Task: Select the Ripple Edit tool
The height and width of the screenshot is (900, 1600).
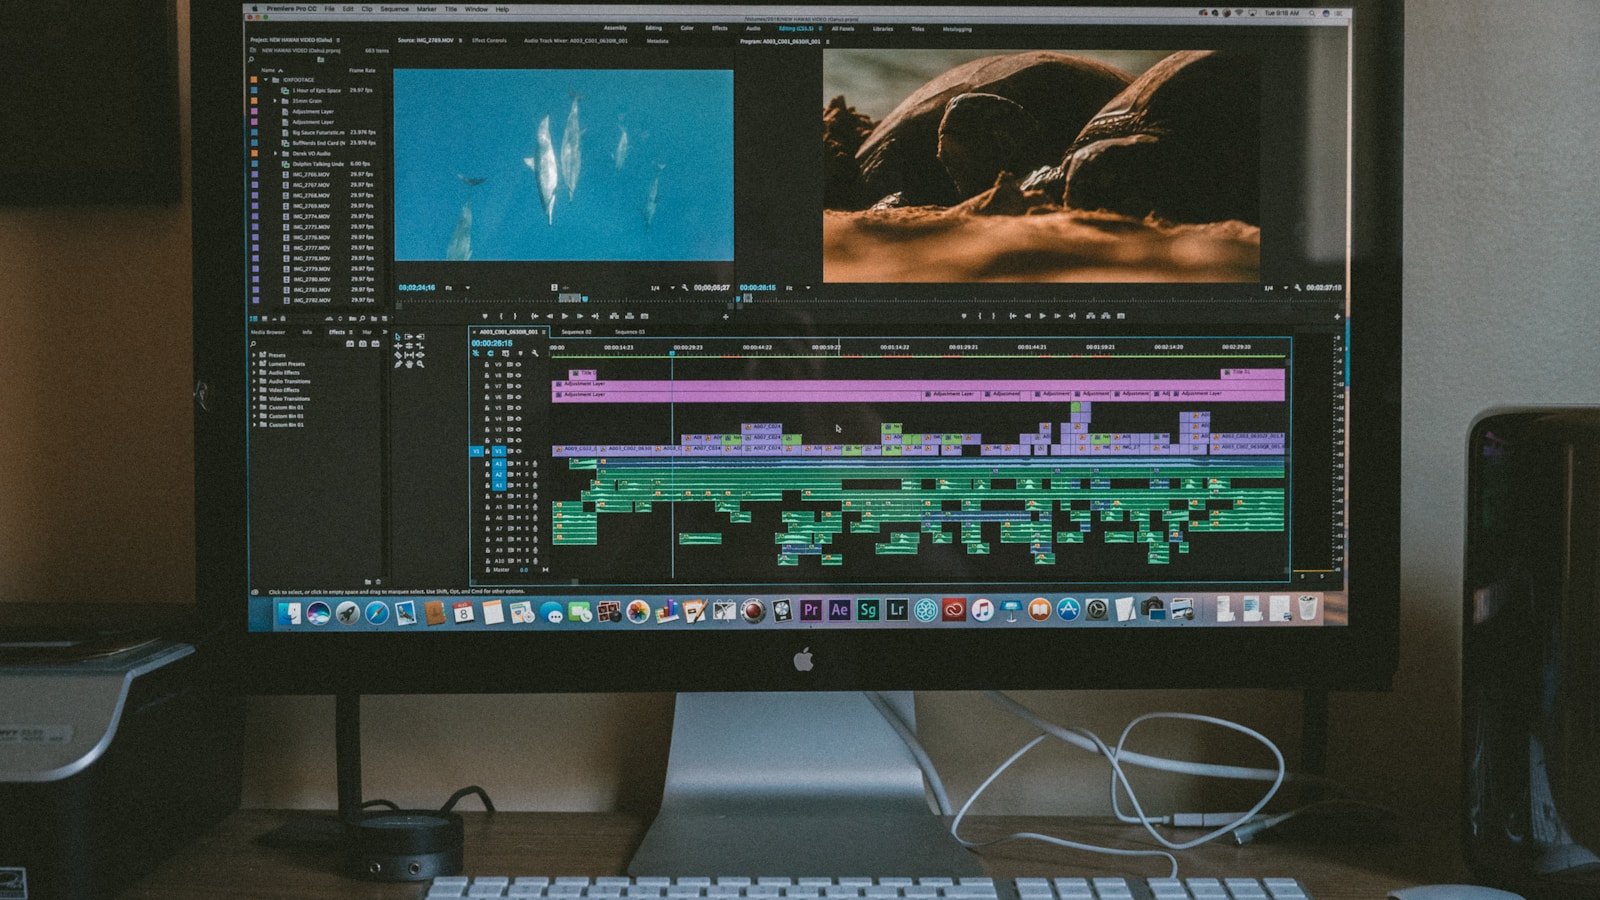Action: (398, 346)
